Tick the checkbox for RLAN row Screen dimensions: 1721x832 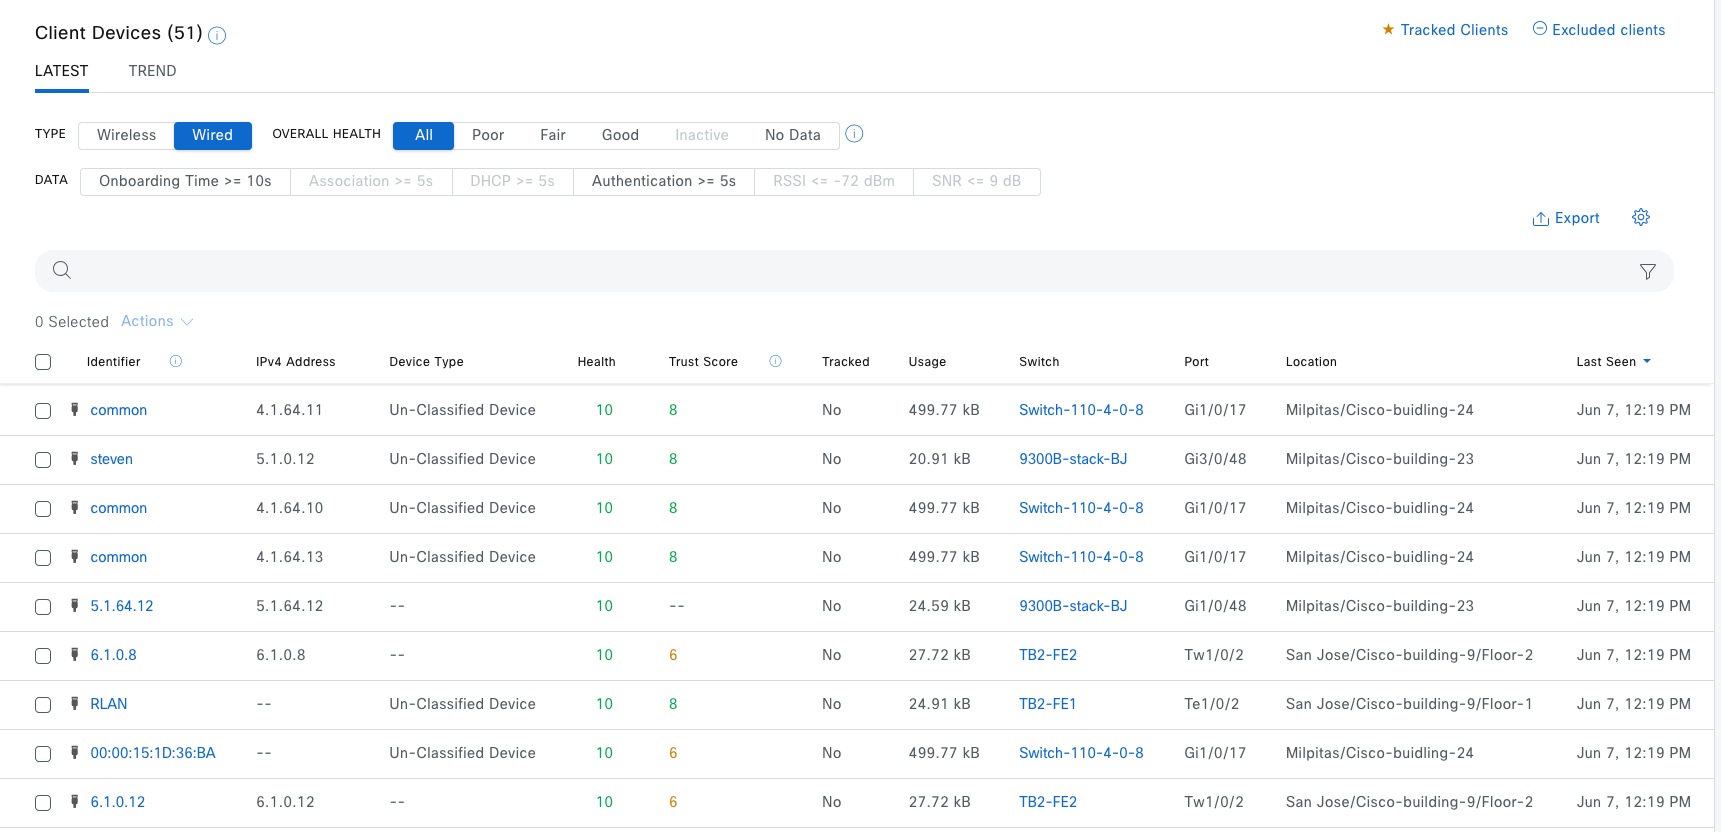click(x=43, y=705)
